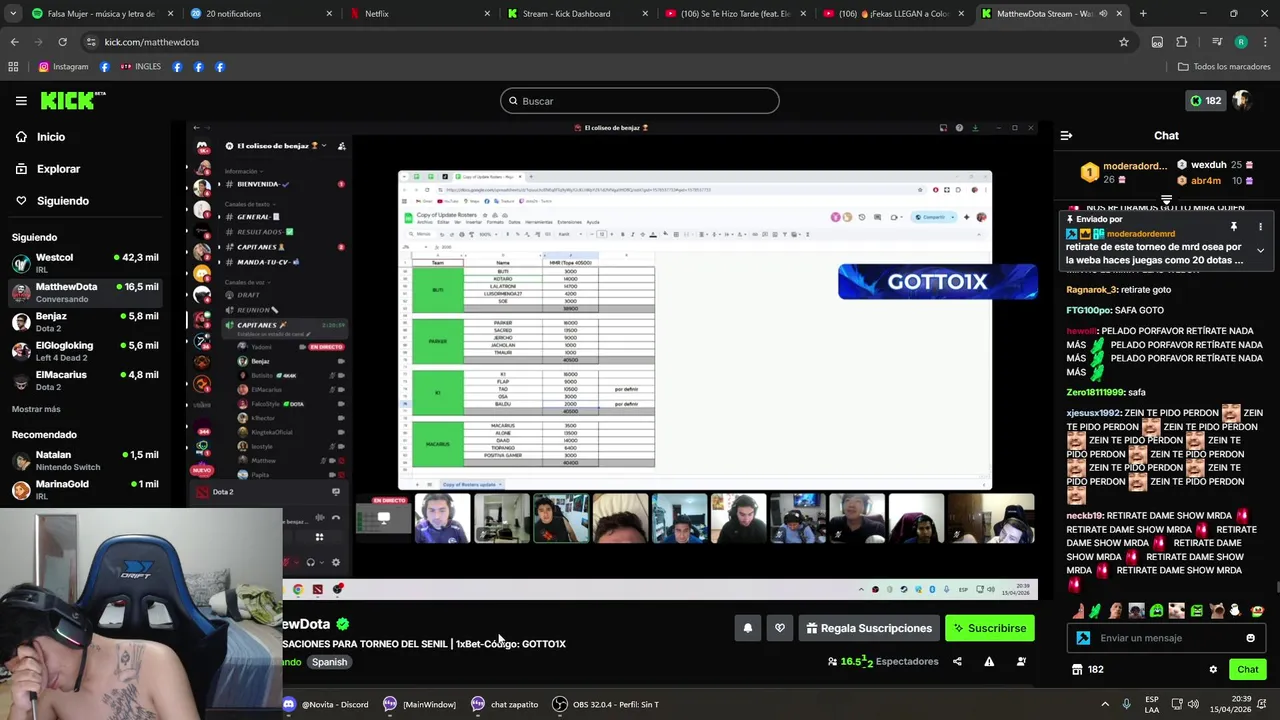Click Ragnarok_3 username in chat
Image resolution: width=1280 pixels, height=720 pixels.
tap(1091, 290)
